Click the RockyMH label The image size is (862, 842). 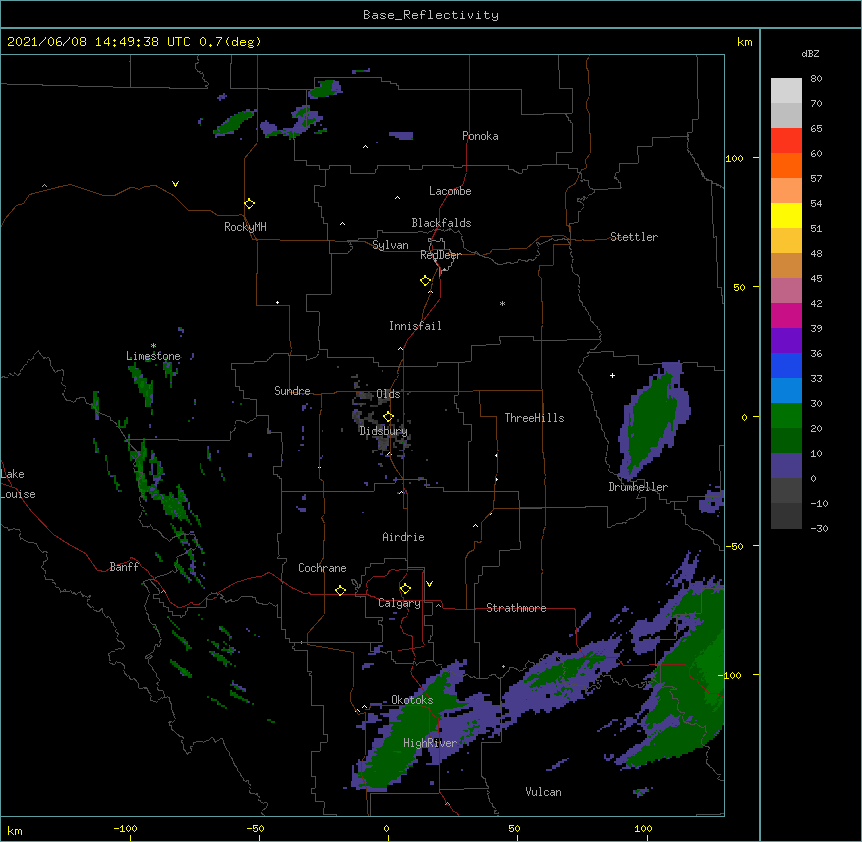[245, 227]
